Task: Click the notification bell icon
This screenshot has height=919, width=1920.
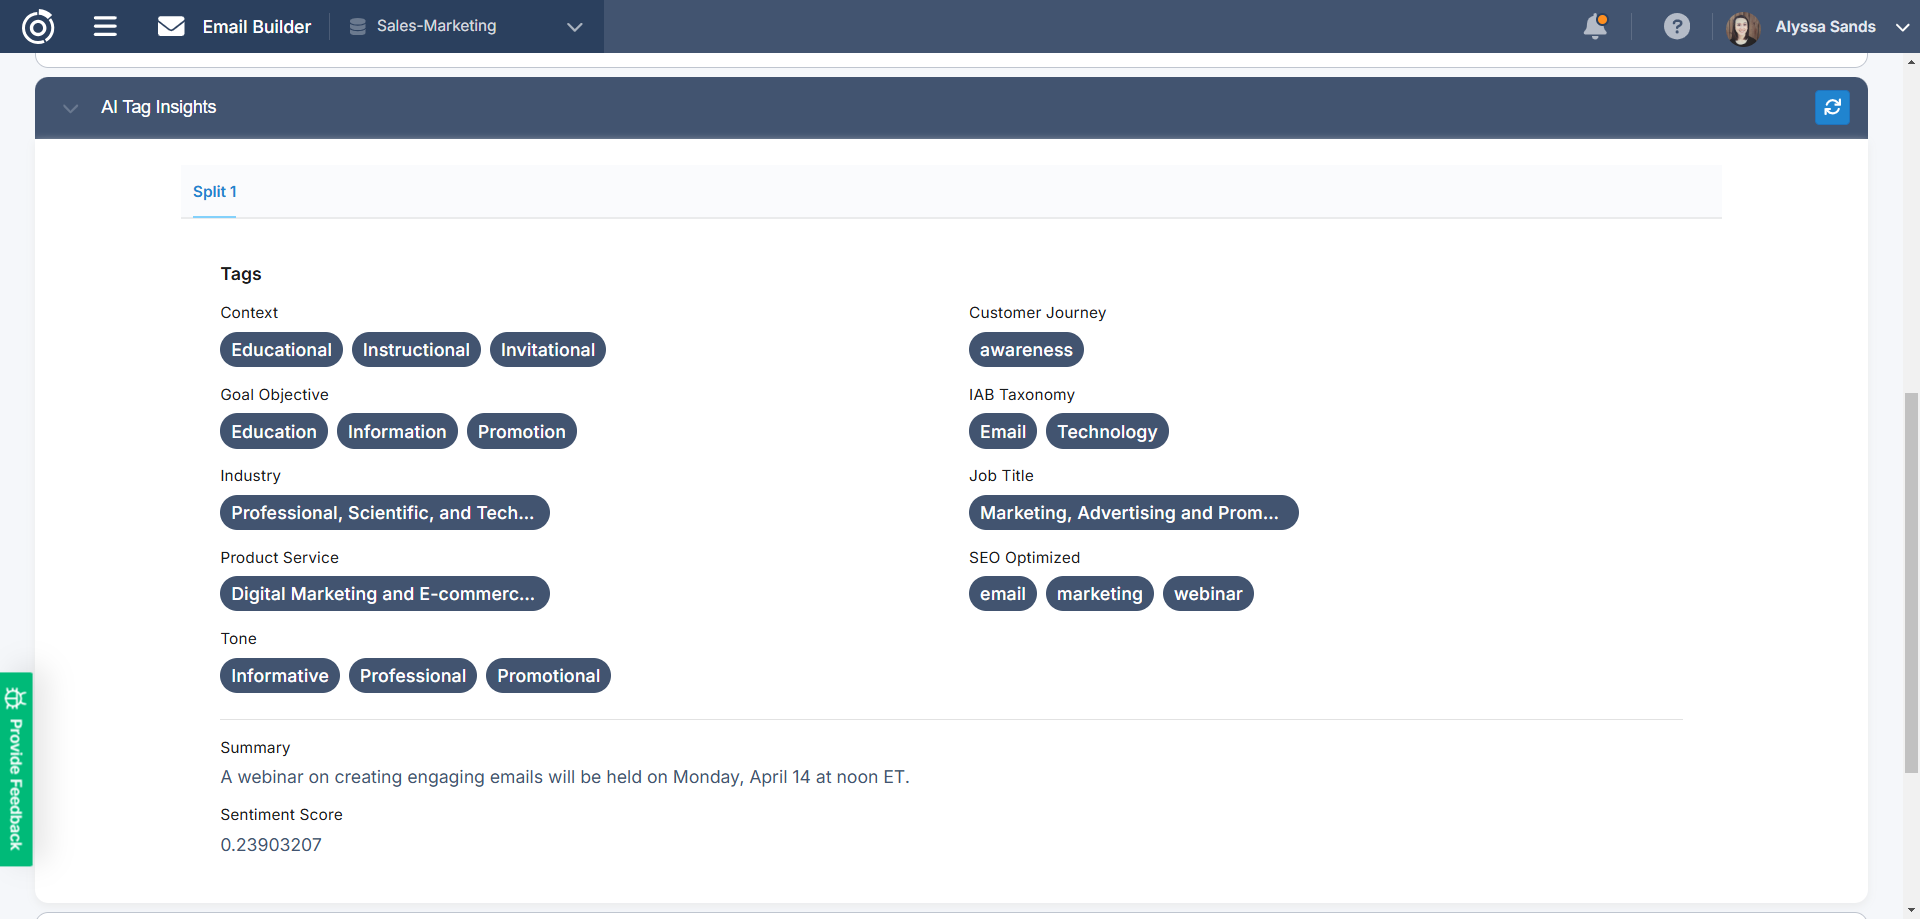Action: (x=1595, y=27)
